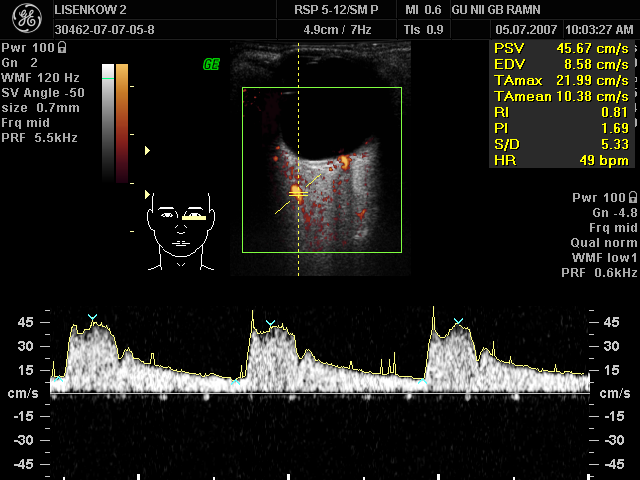
Task: Click the PI 1.69 result
Action: (x=561, y=128)
